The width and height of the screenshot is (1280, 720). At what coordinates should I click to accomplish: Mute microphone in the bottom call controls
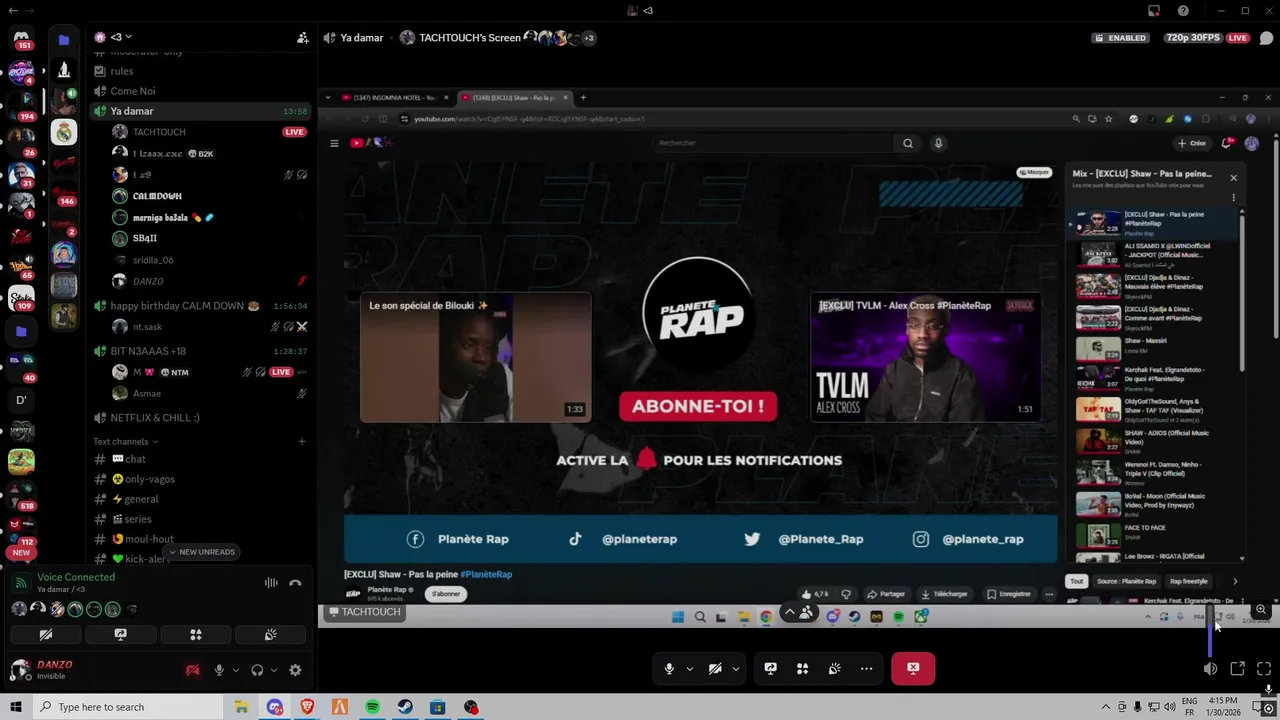(x=669, y=668)
